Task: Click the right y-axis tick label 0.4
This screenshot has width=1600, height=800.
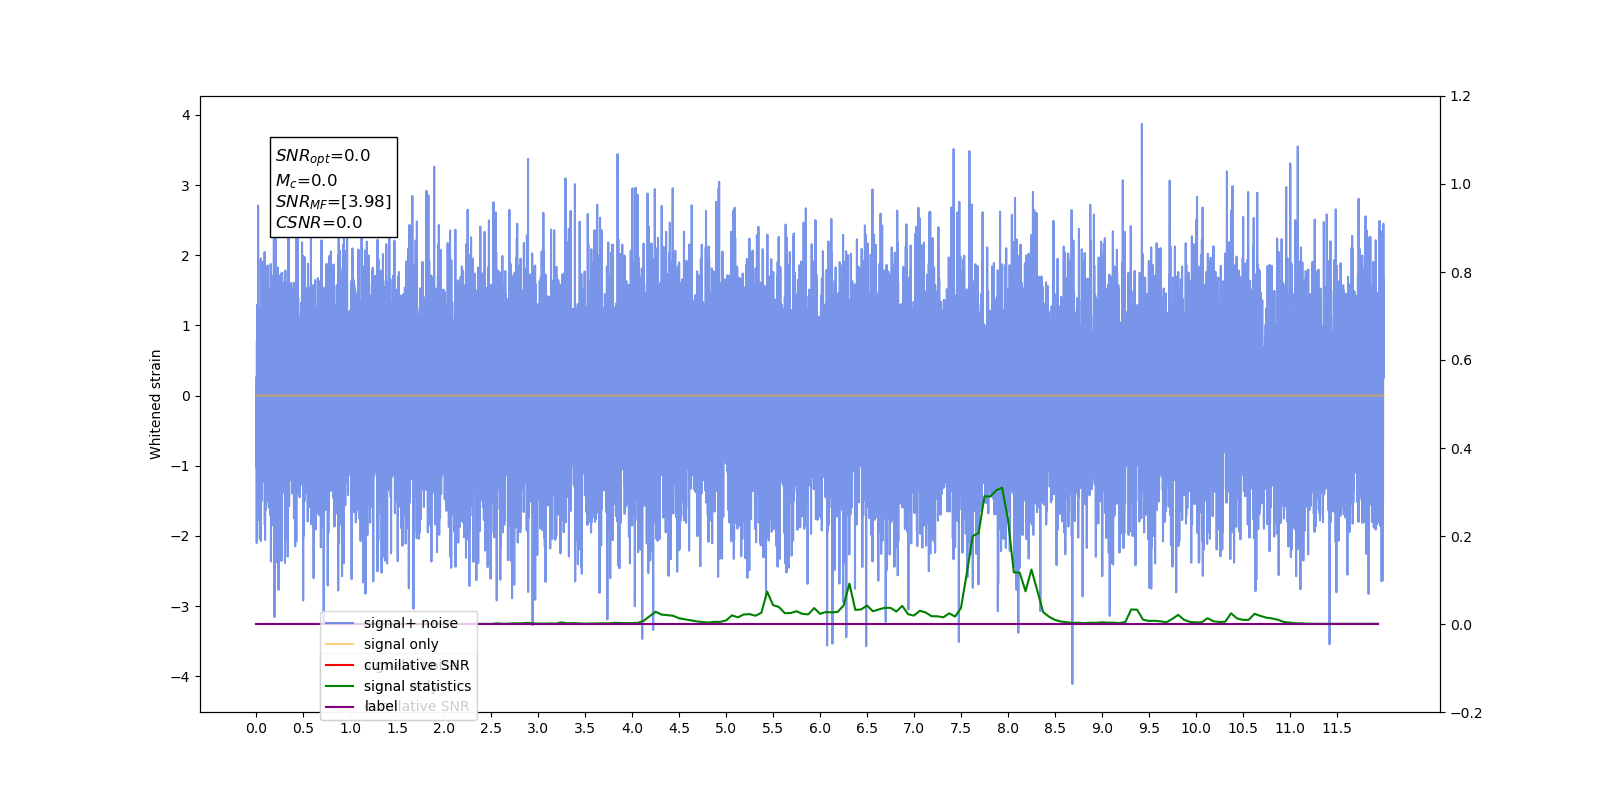Action: [1461, 449]
